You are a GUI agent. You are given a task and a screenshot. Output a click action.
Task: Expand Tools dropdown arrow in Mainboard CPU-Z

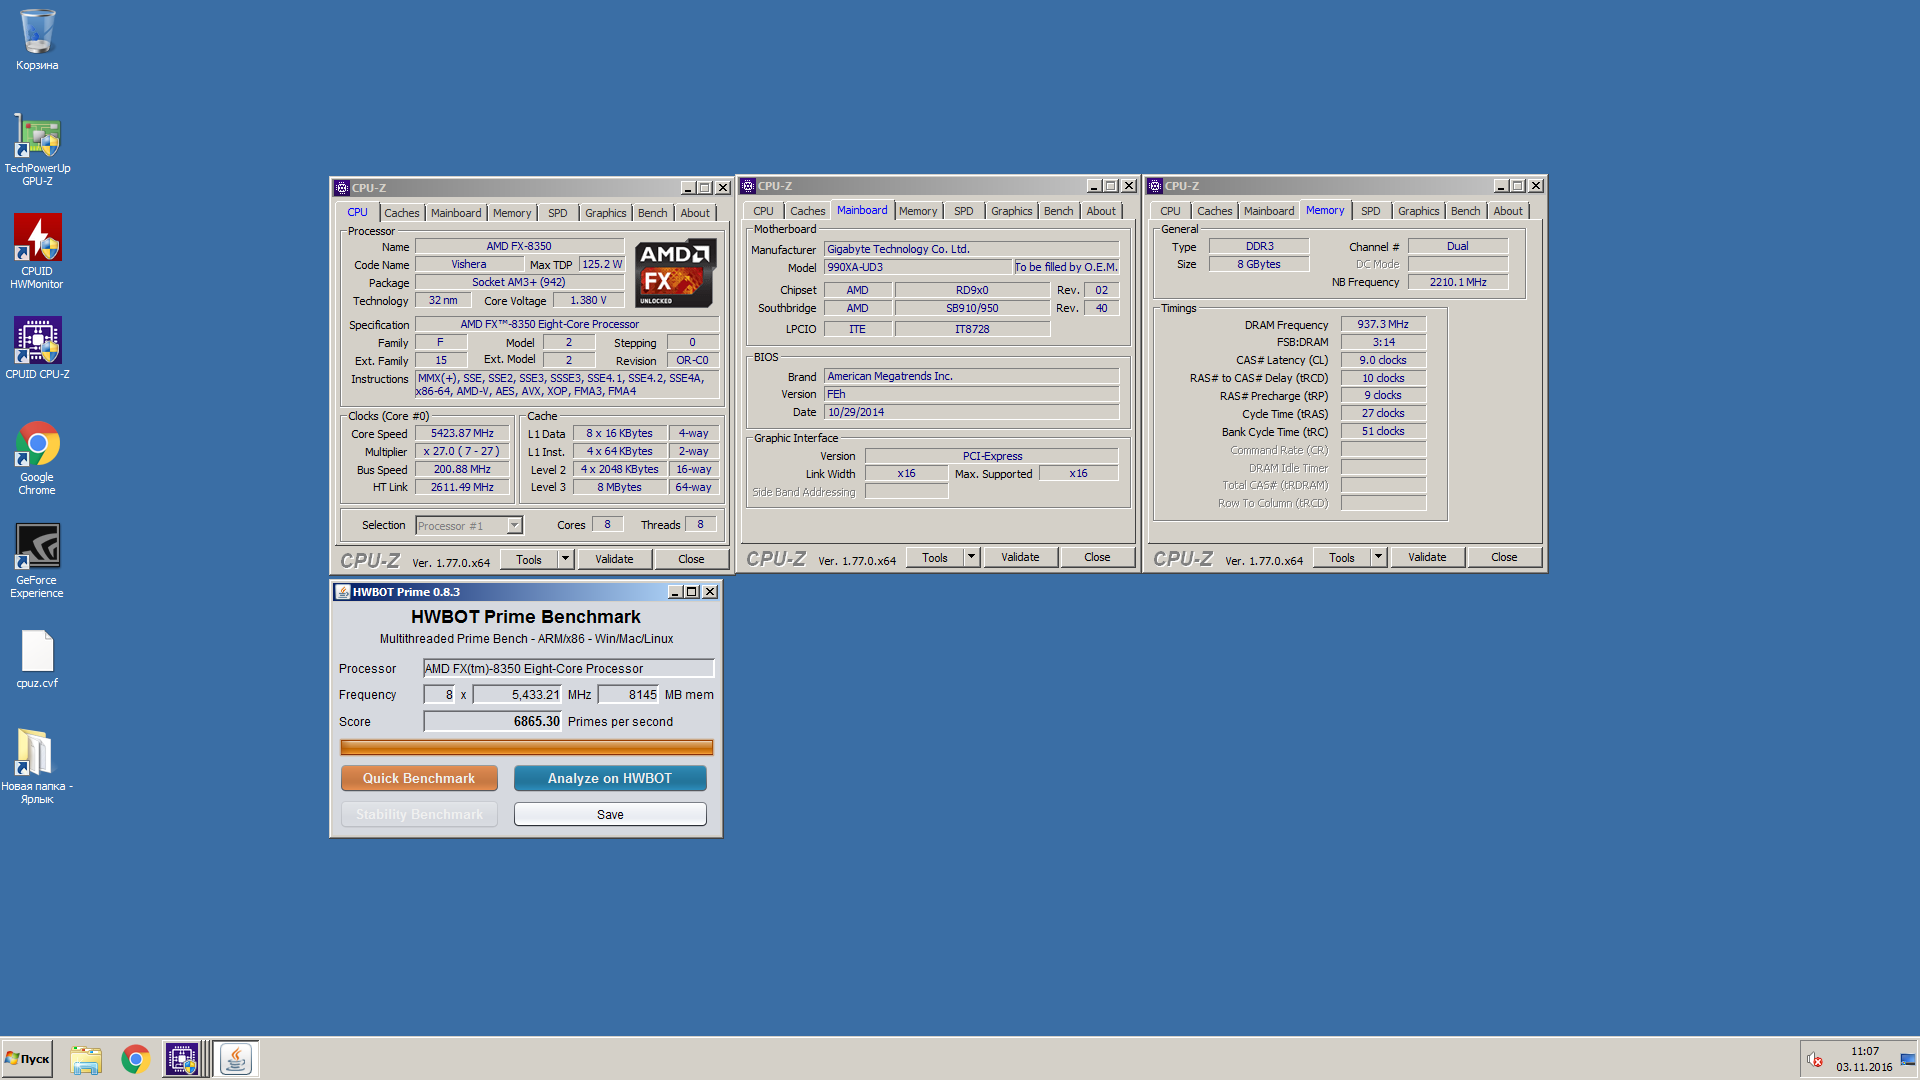(x=971, y=557)
